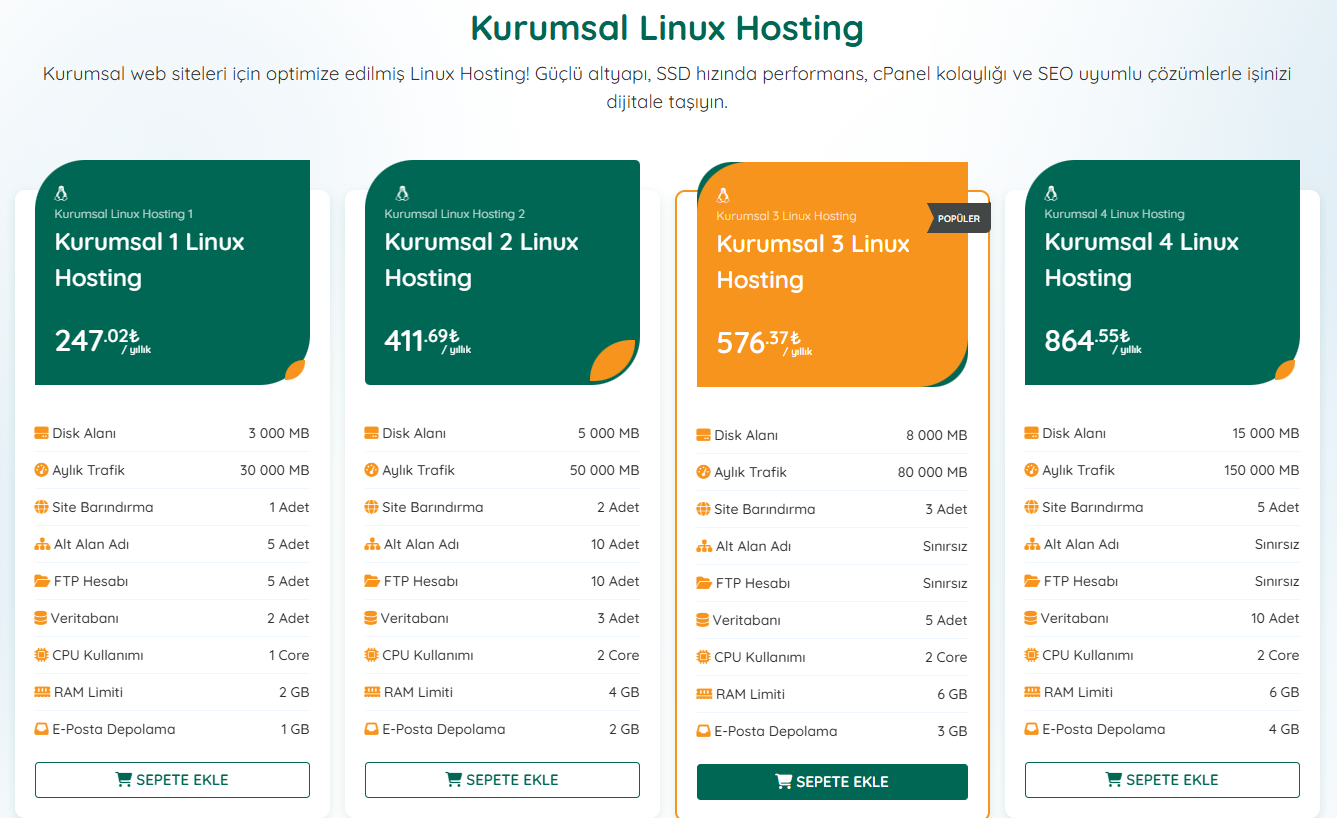This screenshot has height=818, width=1337.
Task: Click the Kurumsal 2 Linux Hosting title
Action: [482, 260]
